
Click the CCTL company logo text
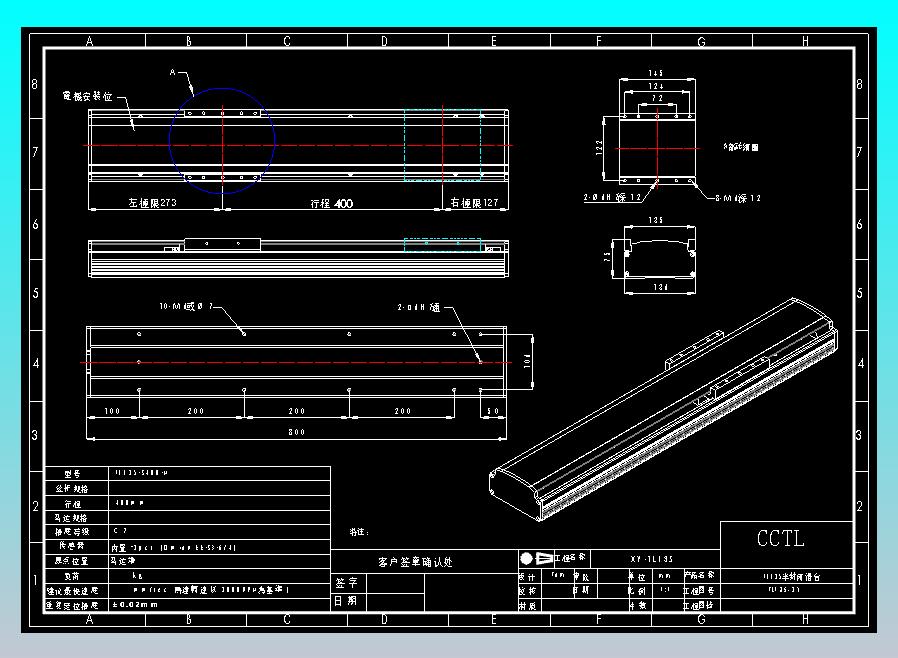(x=781, y=538)
